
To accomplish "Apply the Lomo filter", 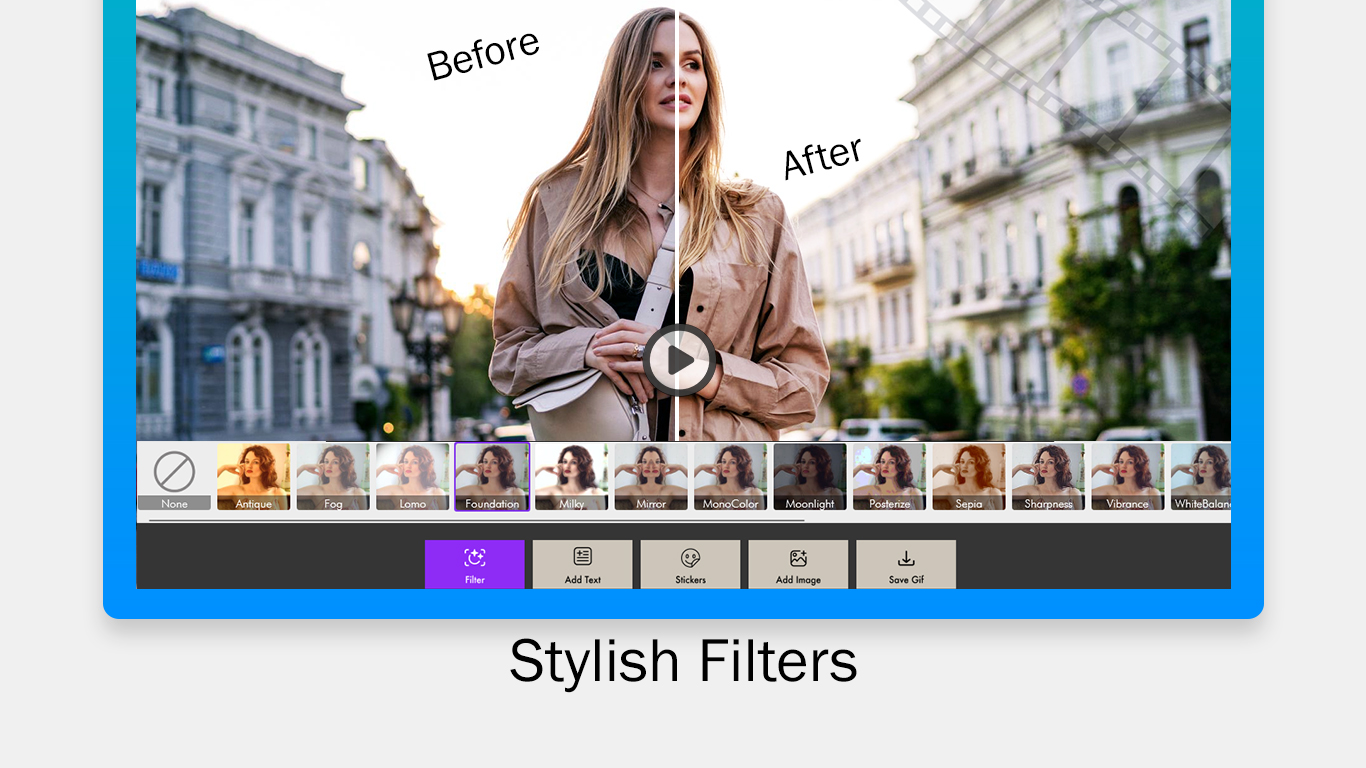I will [413, 477].
